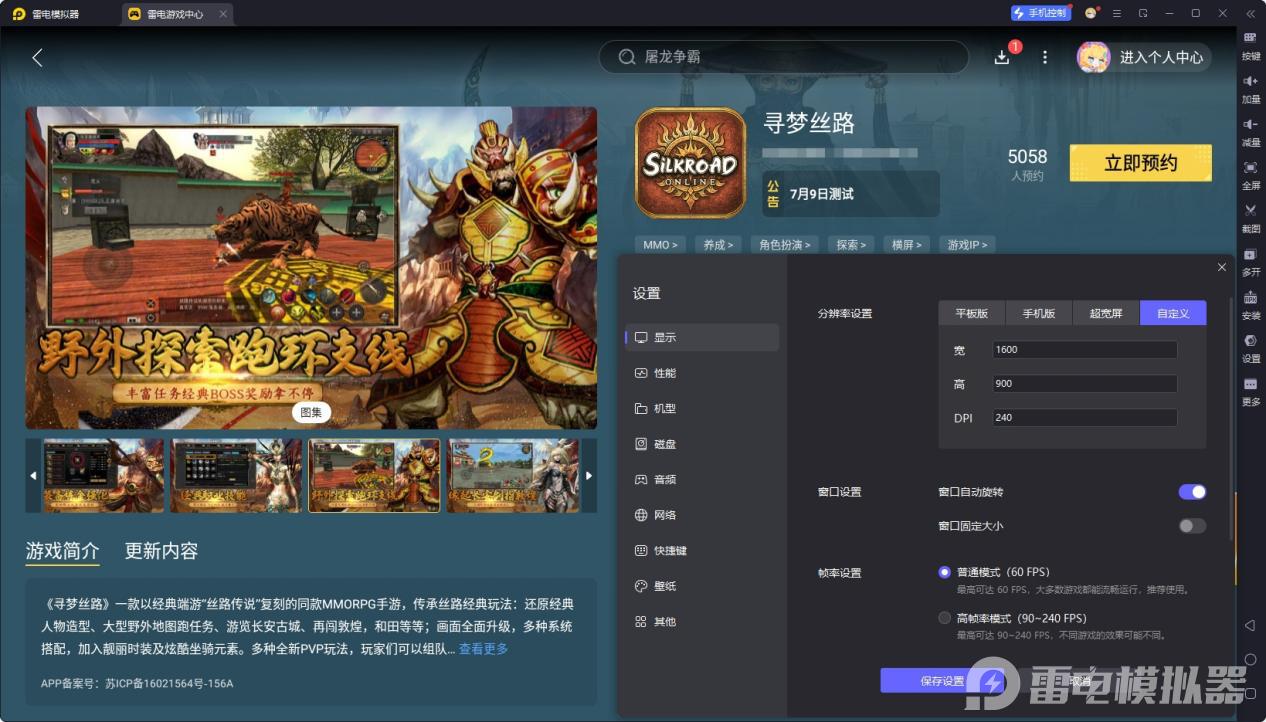1266x722 pixels.
Task: Select the 普通模式 (60 FPS) radio button
Action: tap(944, 572)
